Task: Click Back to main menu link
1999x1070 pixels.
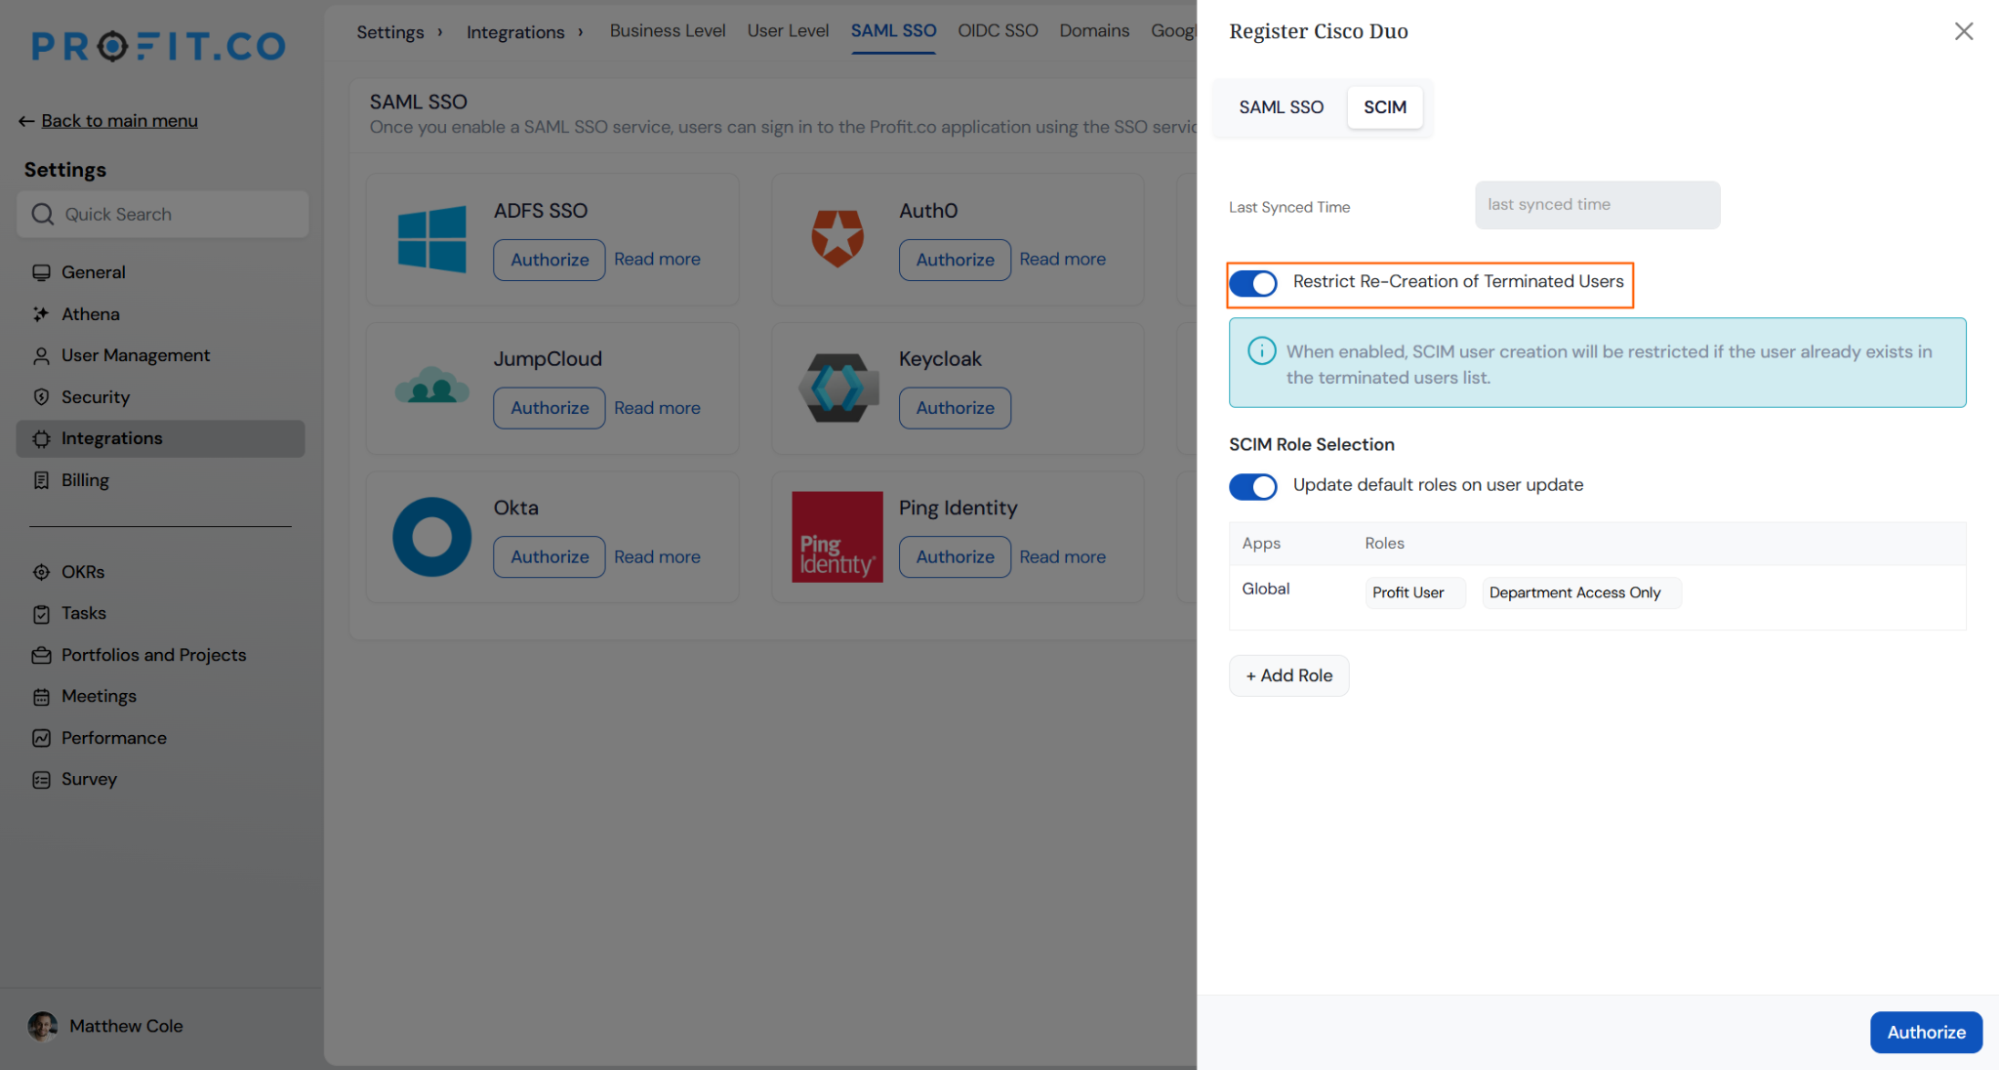Action: click(x=119, y=121)
